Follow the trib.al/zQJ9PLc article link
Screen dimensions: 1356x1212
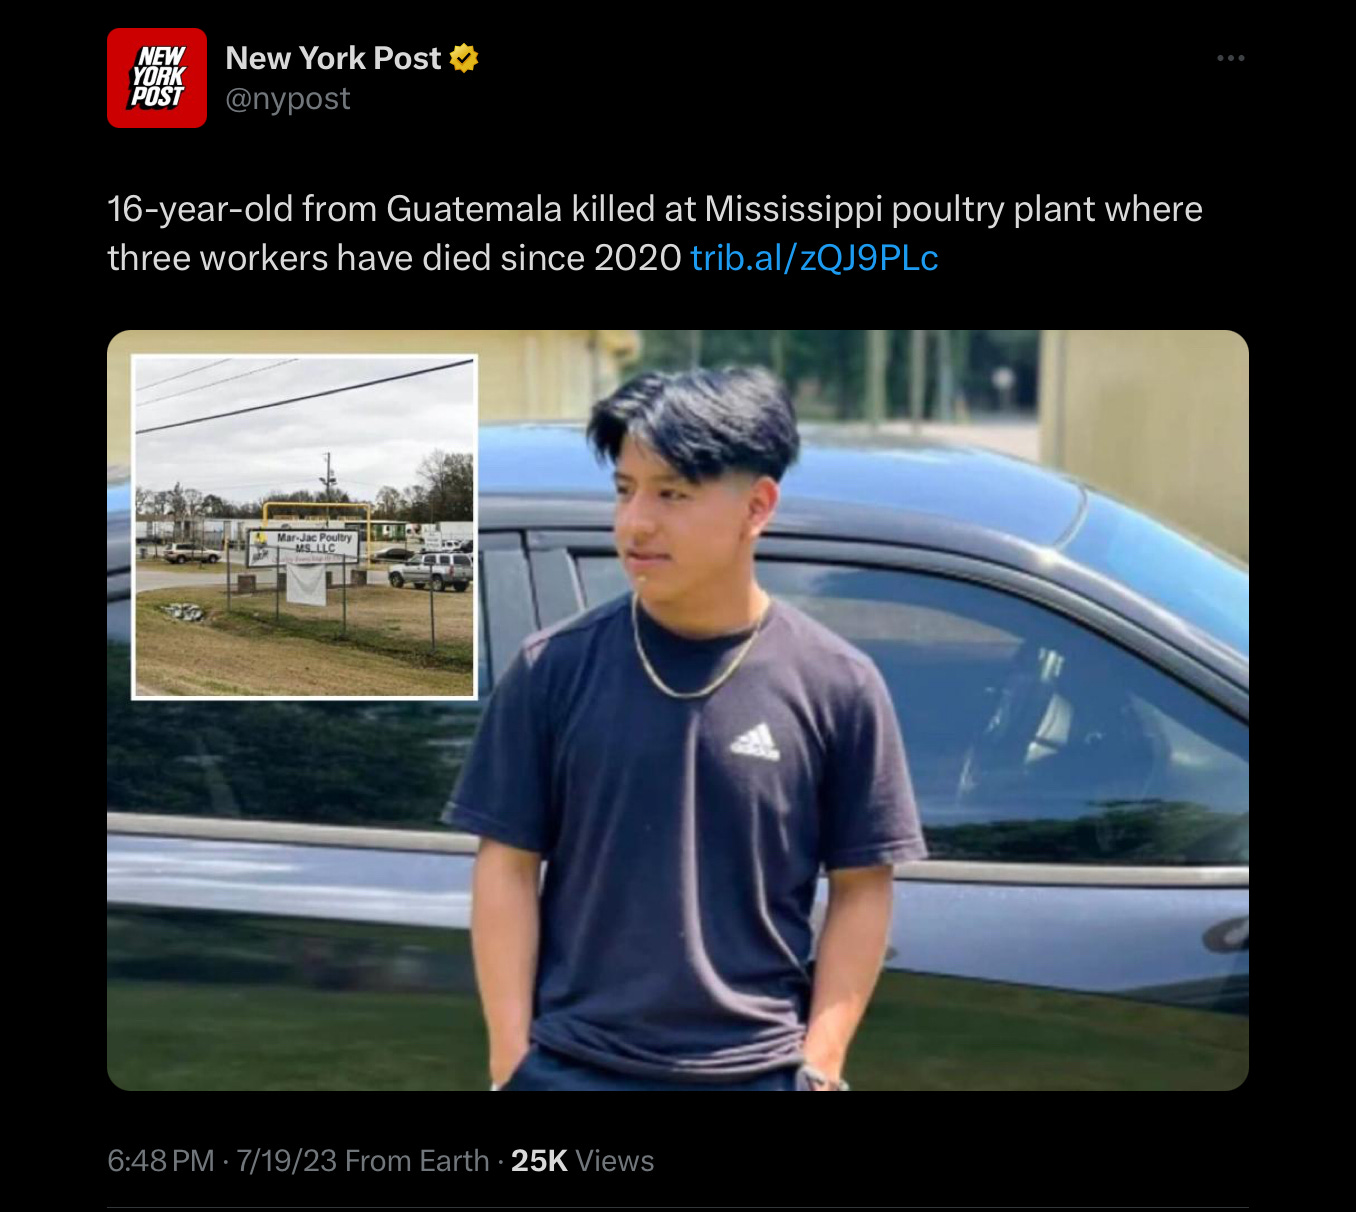tap(814, 258)
